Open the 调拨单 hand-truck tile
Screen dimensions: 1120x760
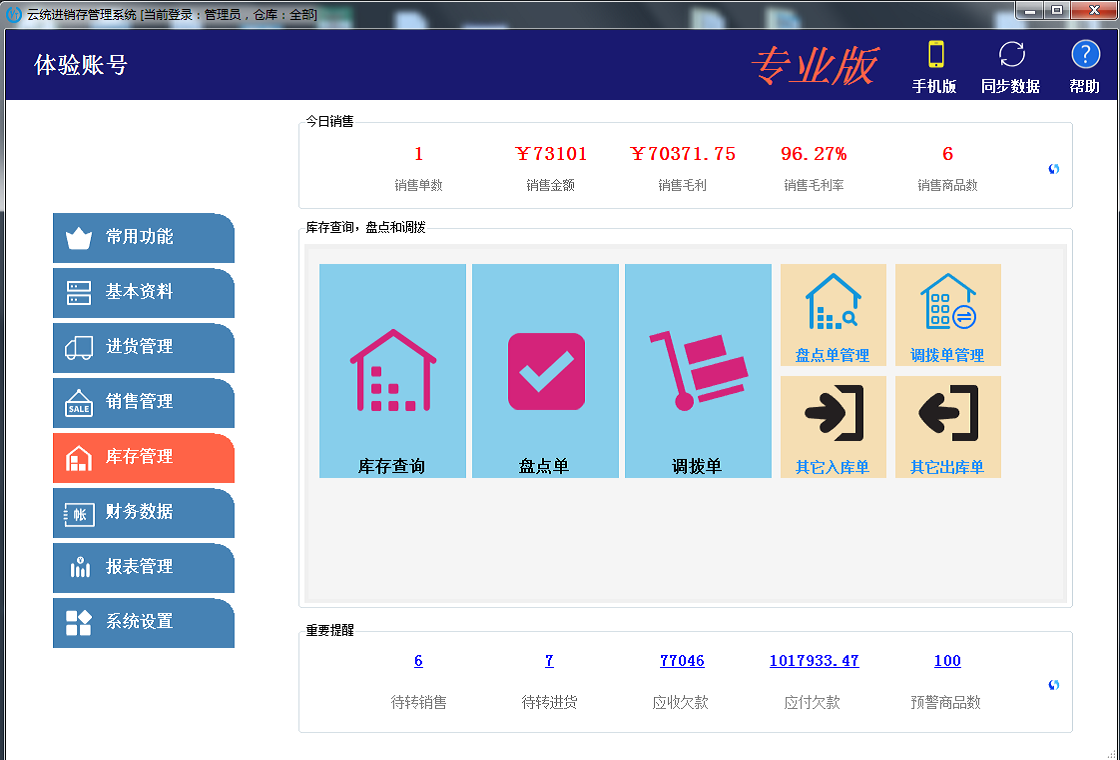click(698, 370)
